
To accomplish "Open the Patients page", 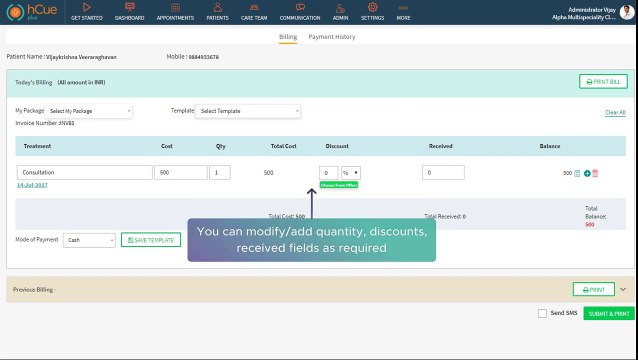I will point(217,11).
